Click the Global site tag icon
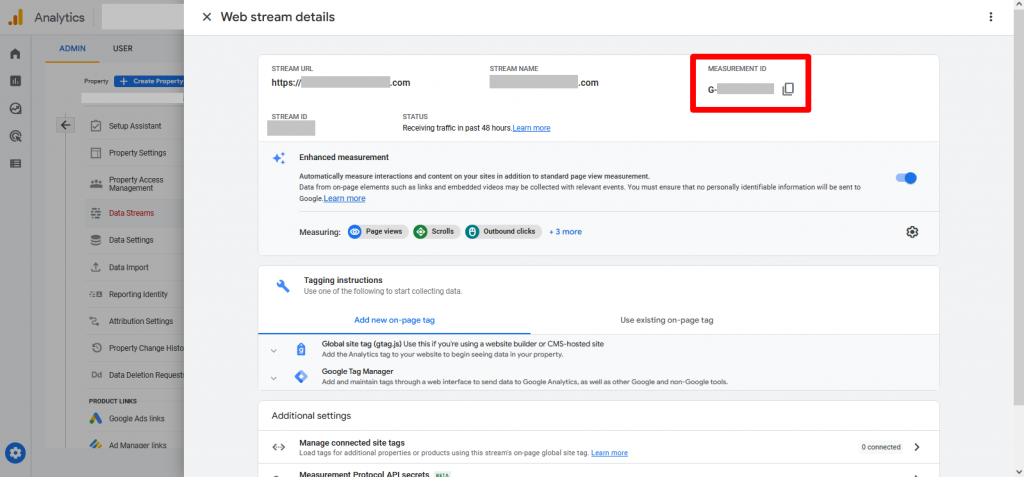 [300, 350]
